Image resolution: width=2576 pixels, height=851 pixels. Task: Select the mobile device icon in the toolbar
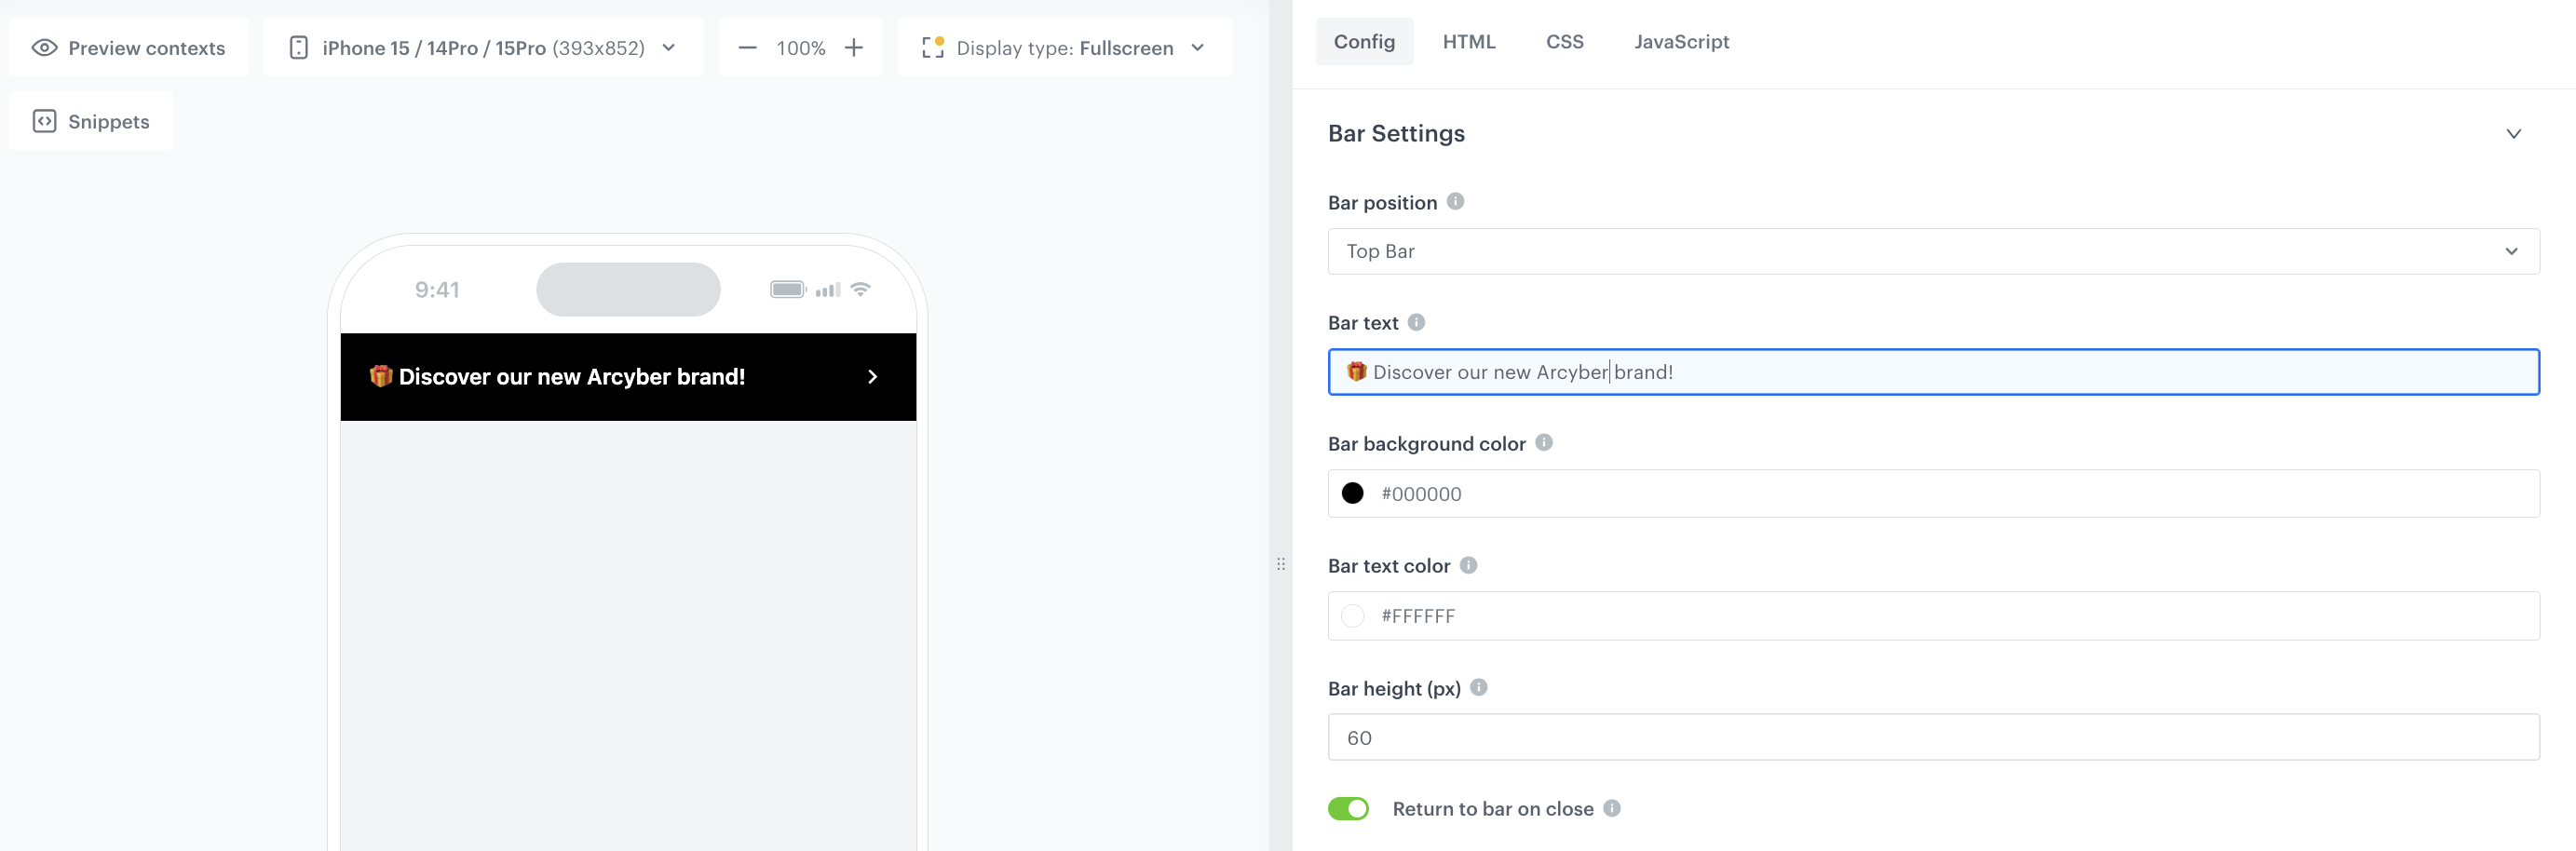pyautogui.click(x=299, y=46)
